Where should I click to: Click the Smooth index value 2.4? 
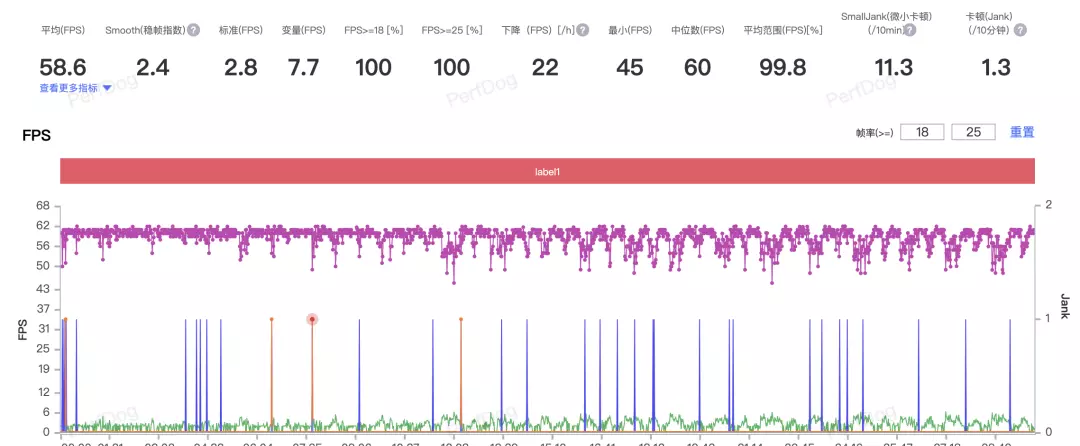click(152, 67)
